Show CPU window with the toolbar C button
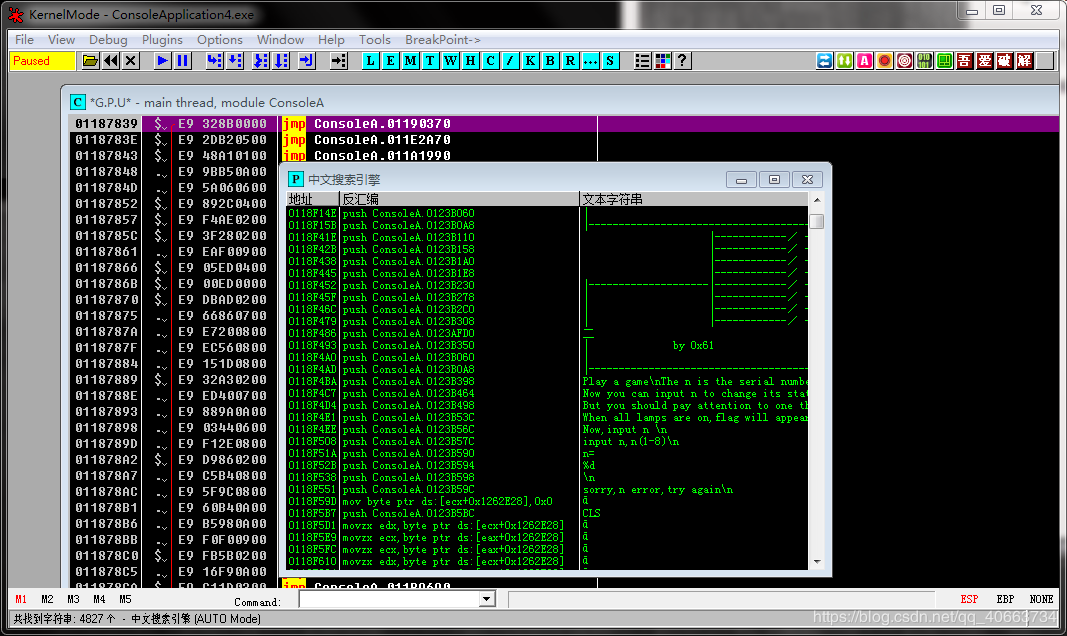This screenshot has width=1067, height=636. [x=490, y=61]
